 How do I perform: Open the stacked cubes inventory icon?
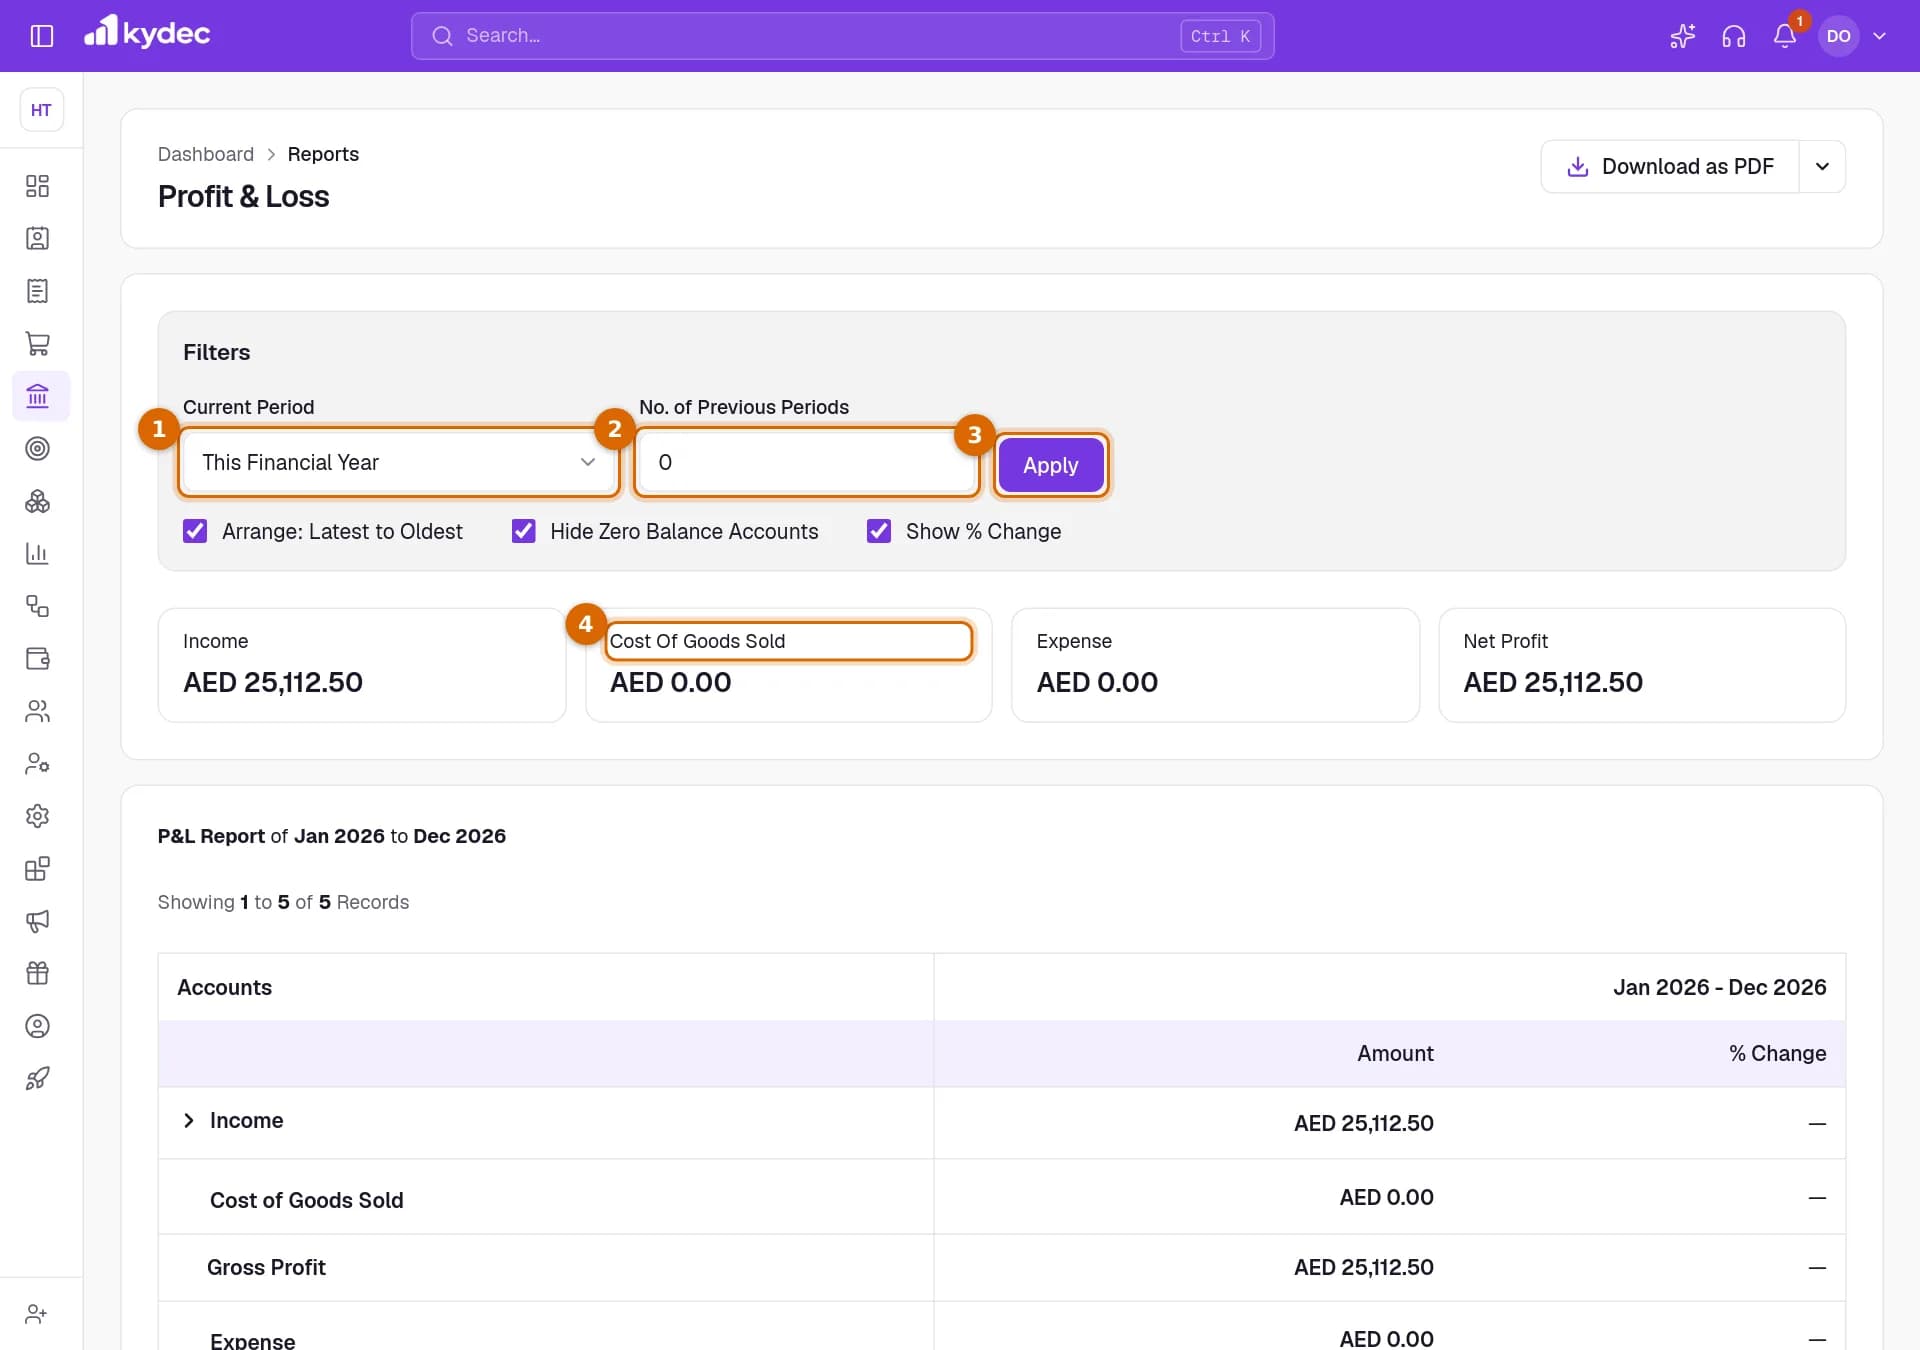coord(37,501)
